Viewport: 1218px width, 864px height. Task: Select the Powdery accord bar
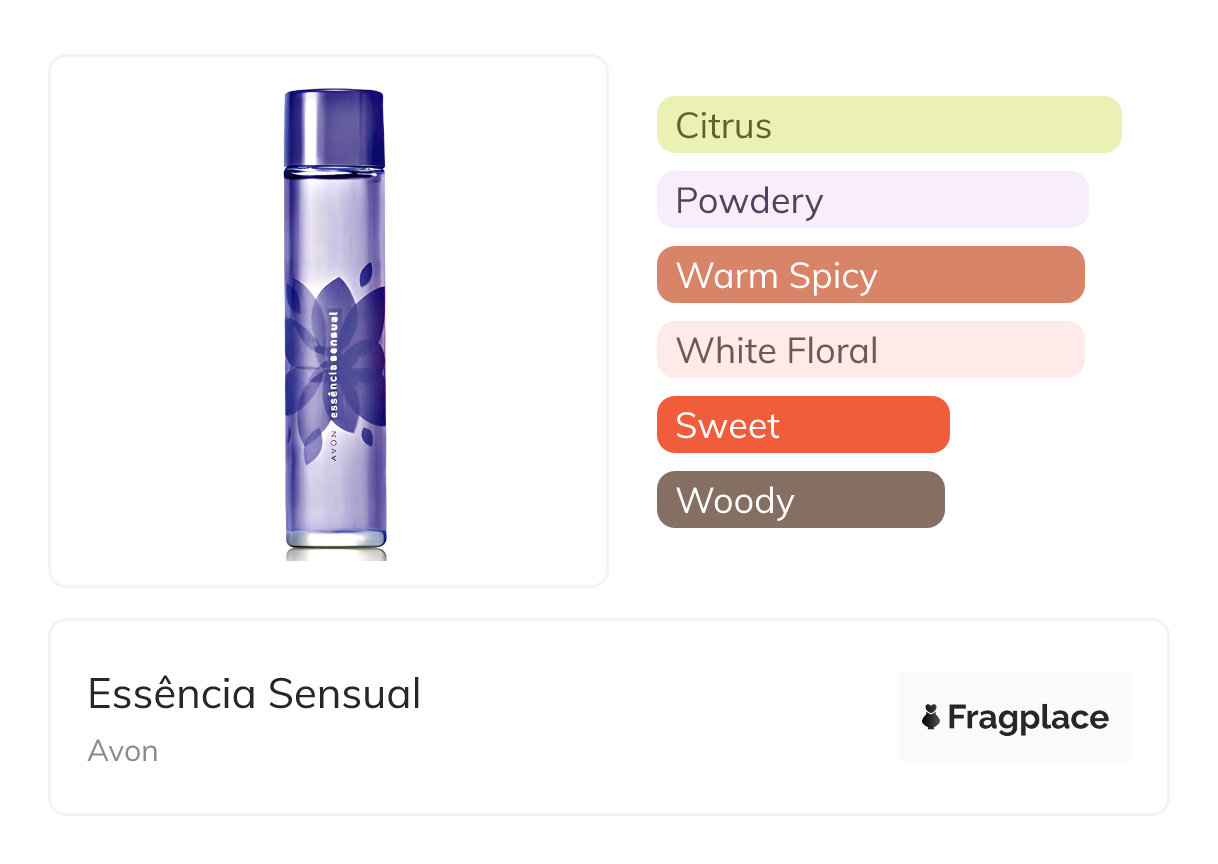[872, 200]
